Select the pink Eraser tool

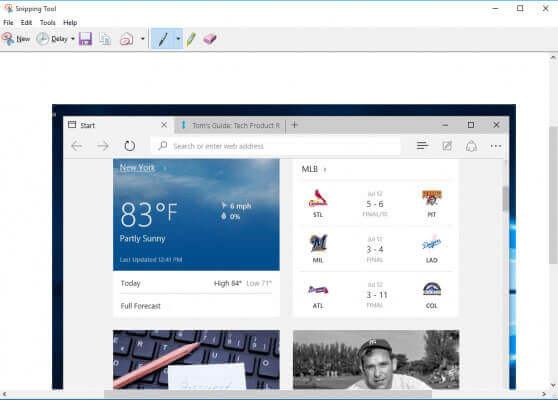coord(210,38)
